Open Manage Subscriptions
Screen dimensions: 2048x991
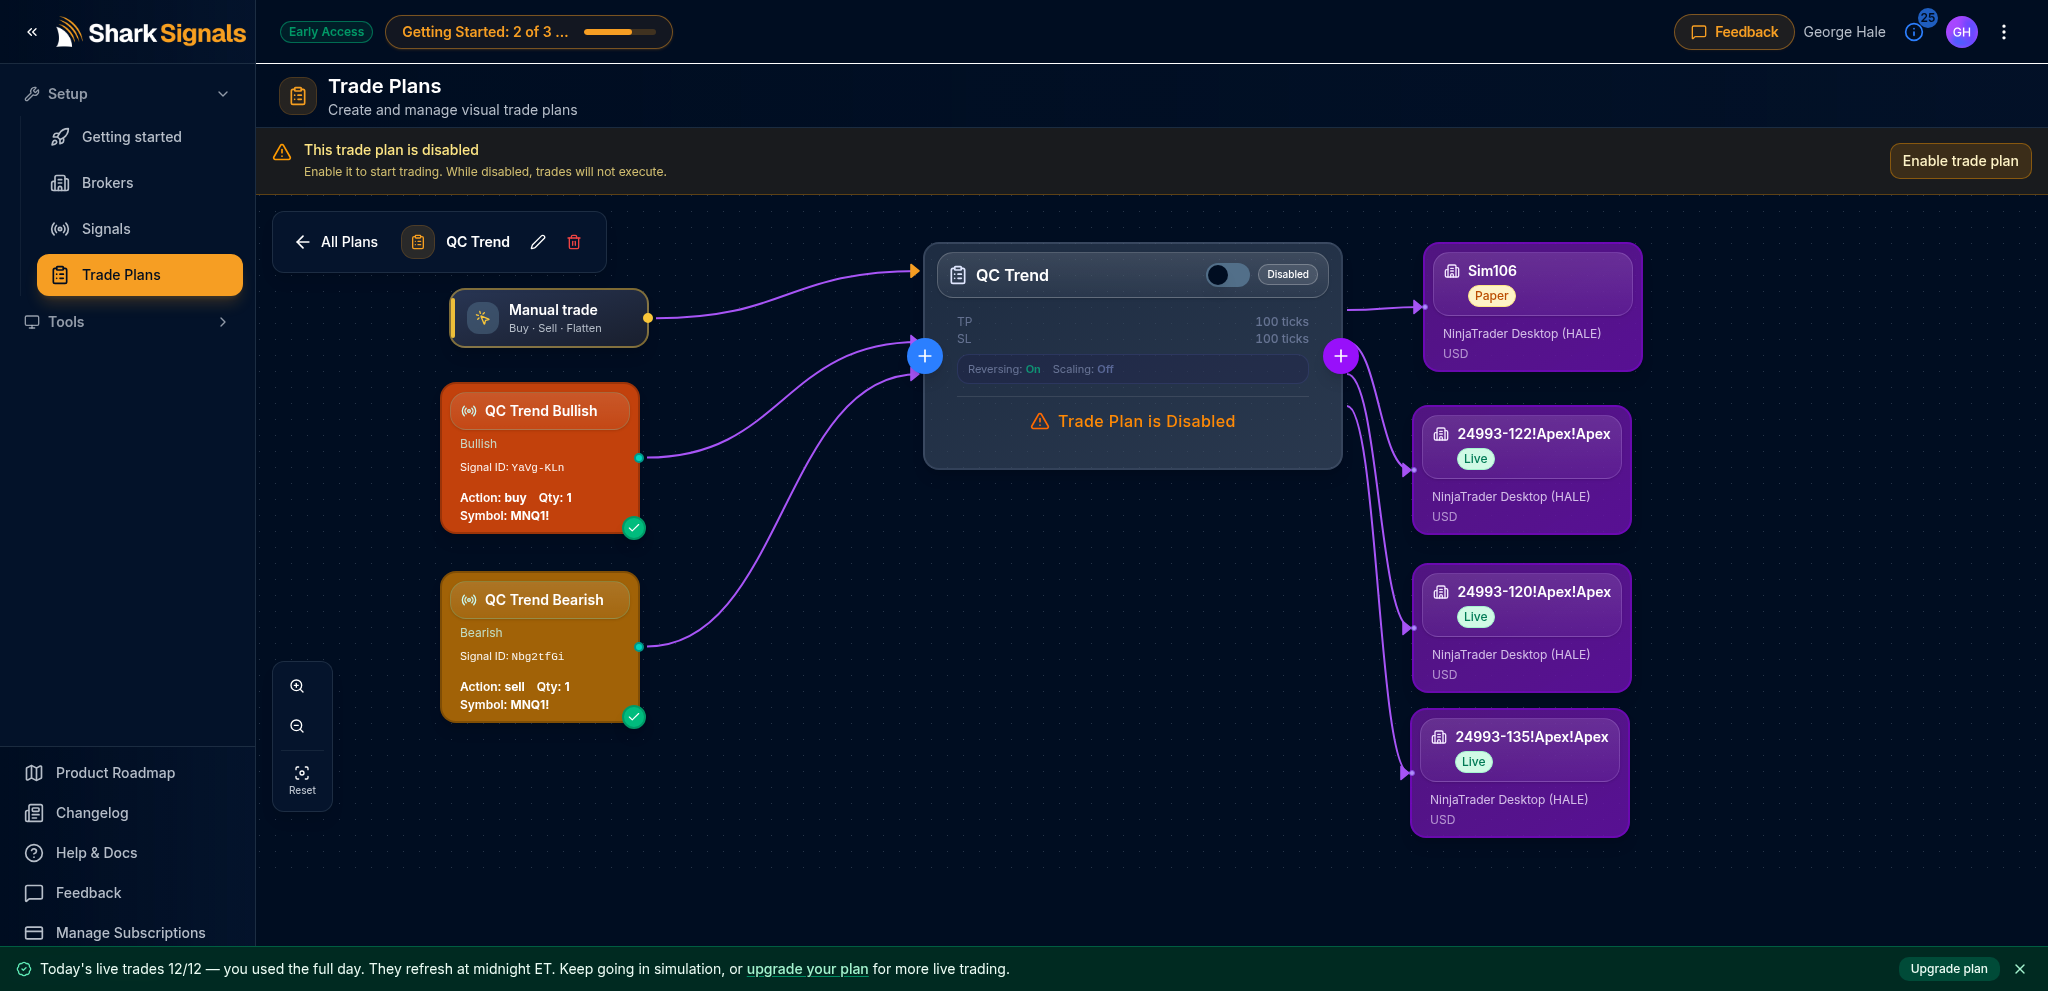tap(127, 933)
